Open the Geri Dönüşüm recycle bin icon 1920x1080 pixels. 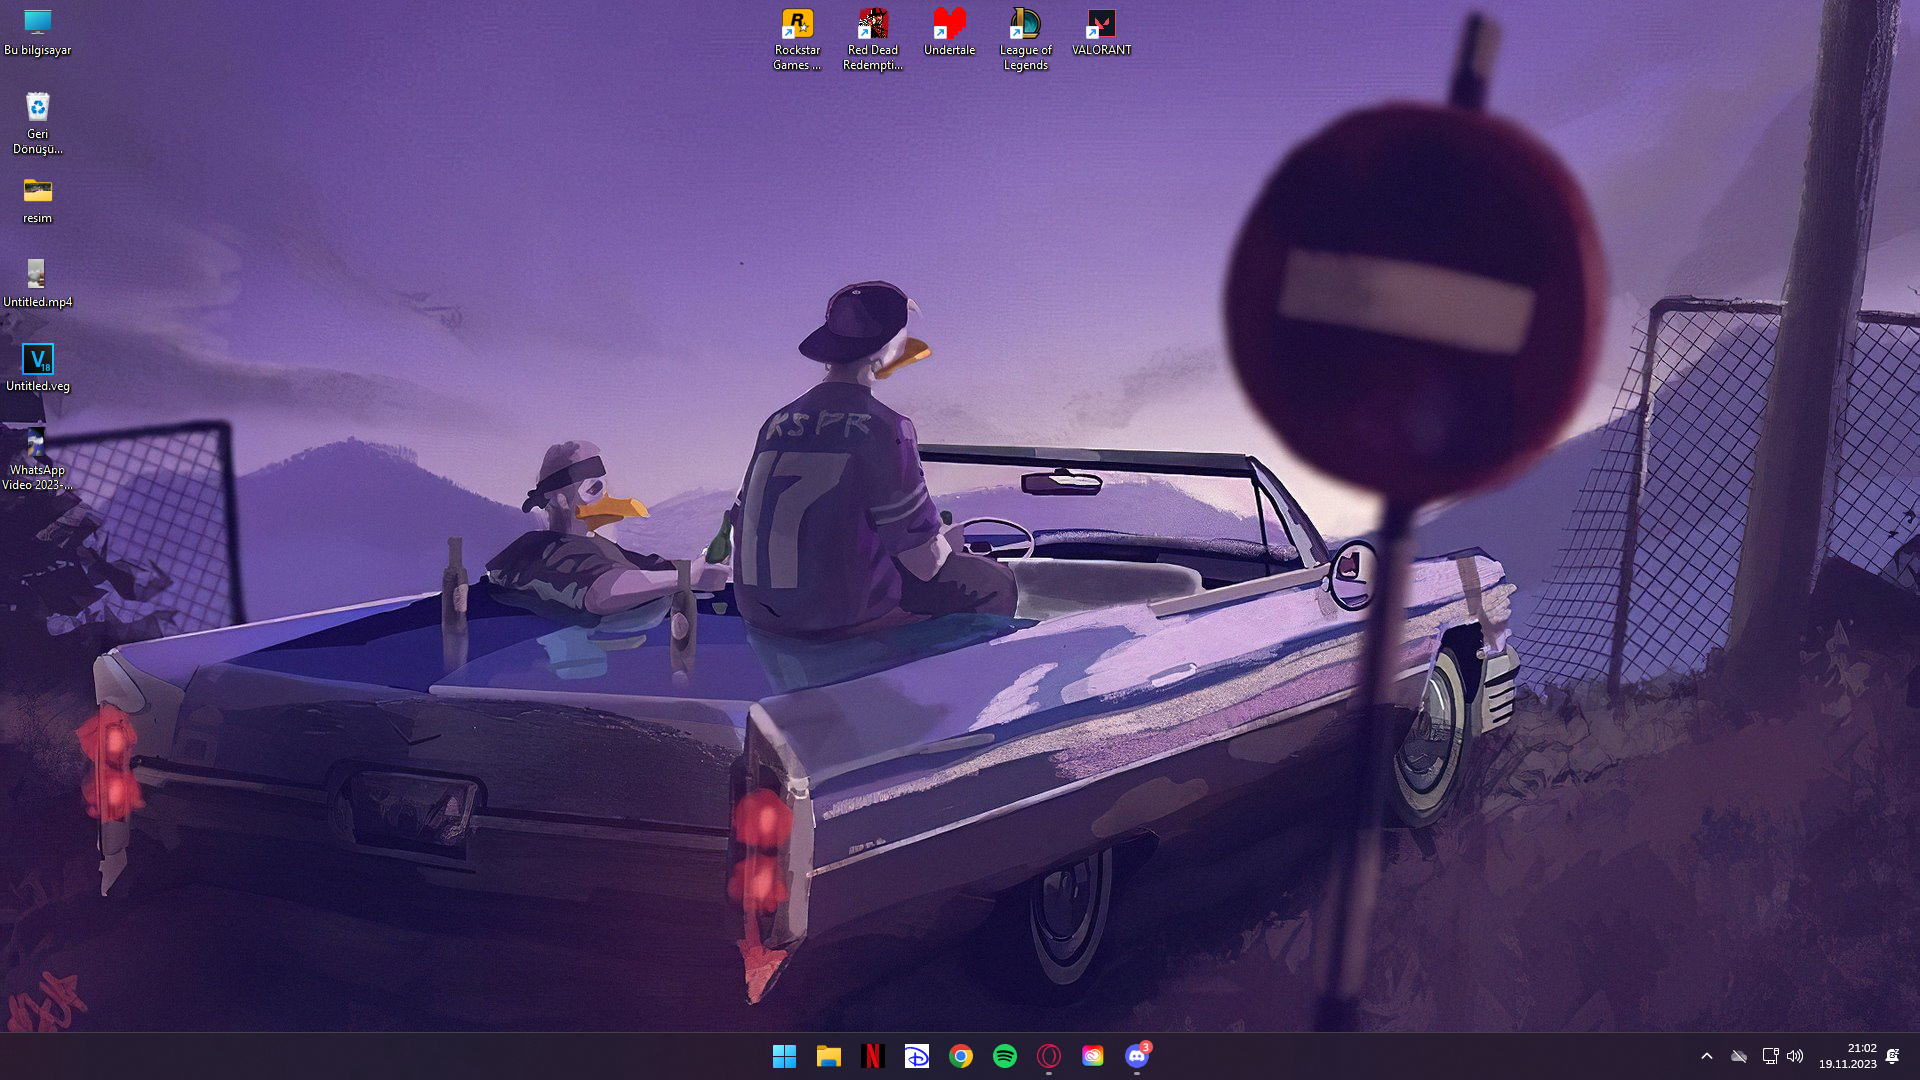click(37, 123)
